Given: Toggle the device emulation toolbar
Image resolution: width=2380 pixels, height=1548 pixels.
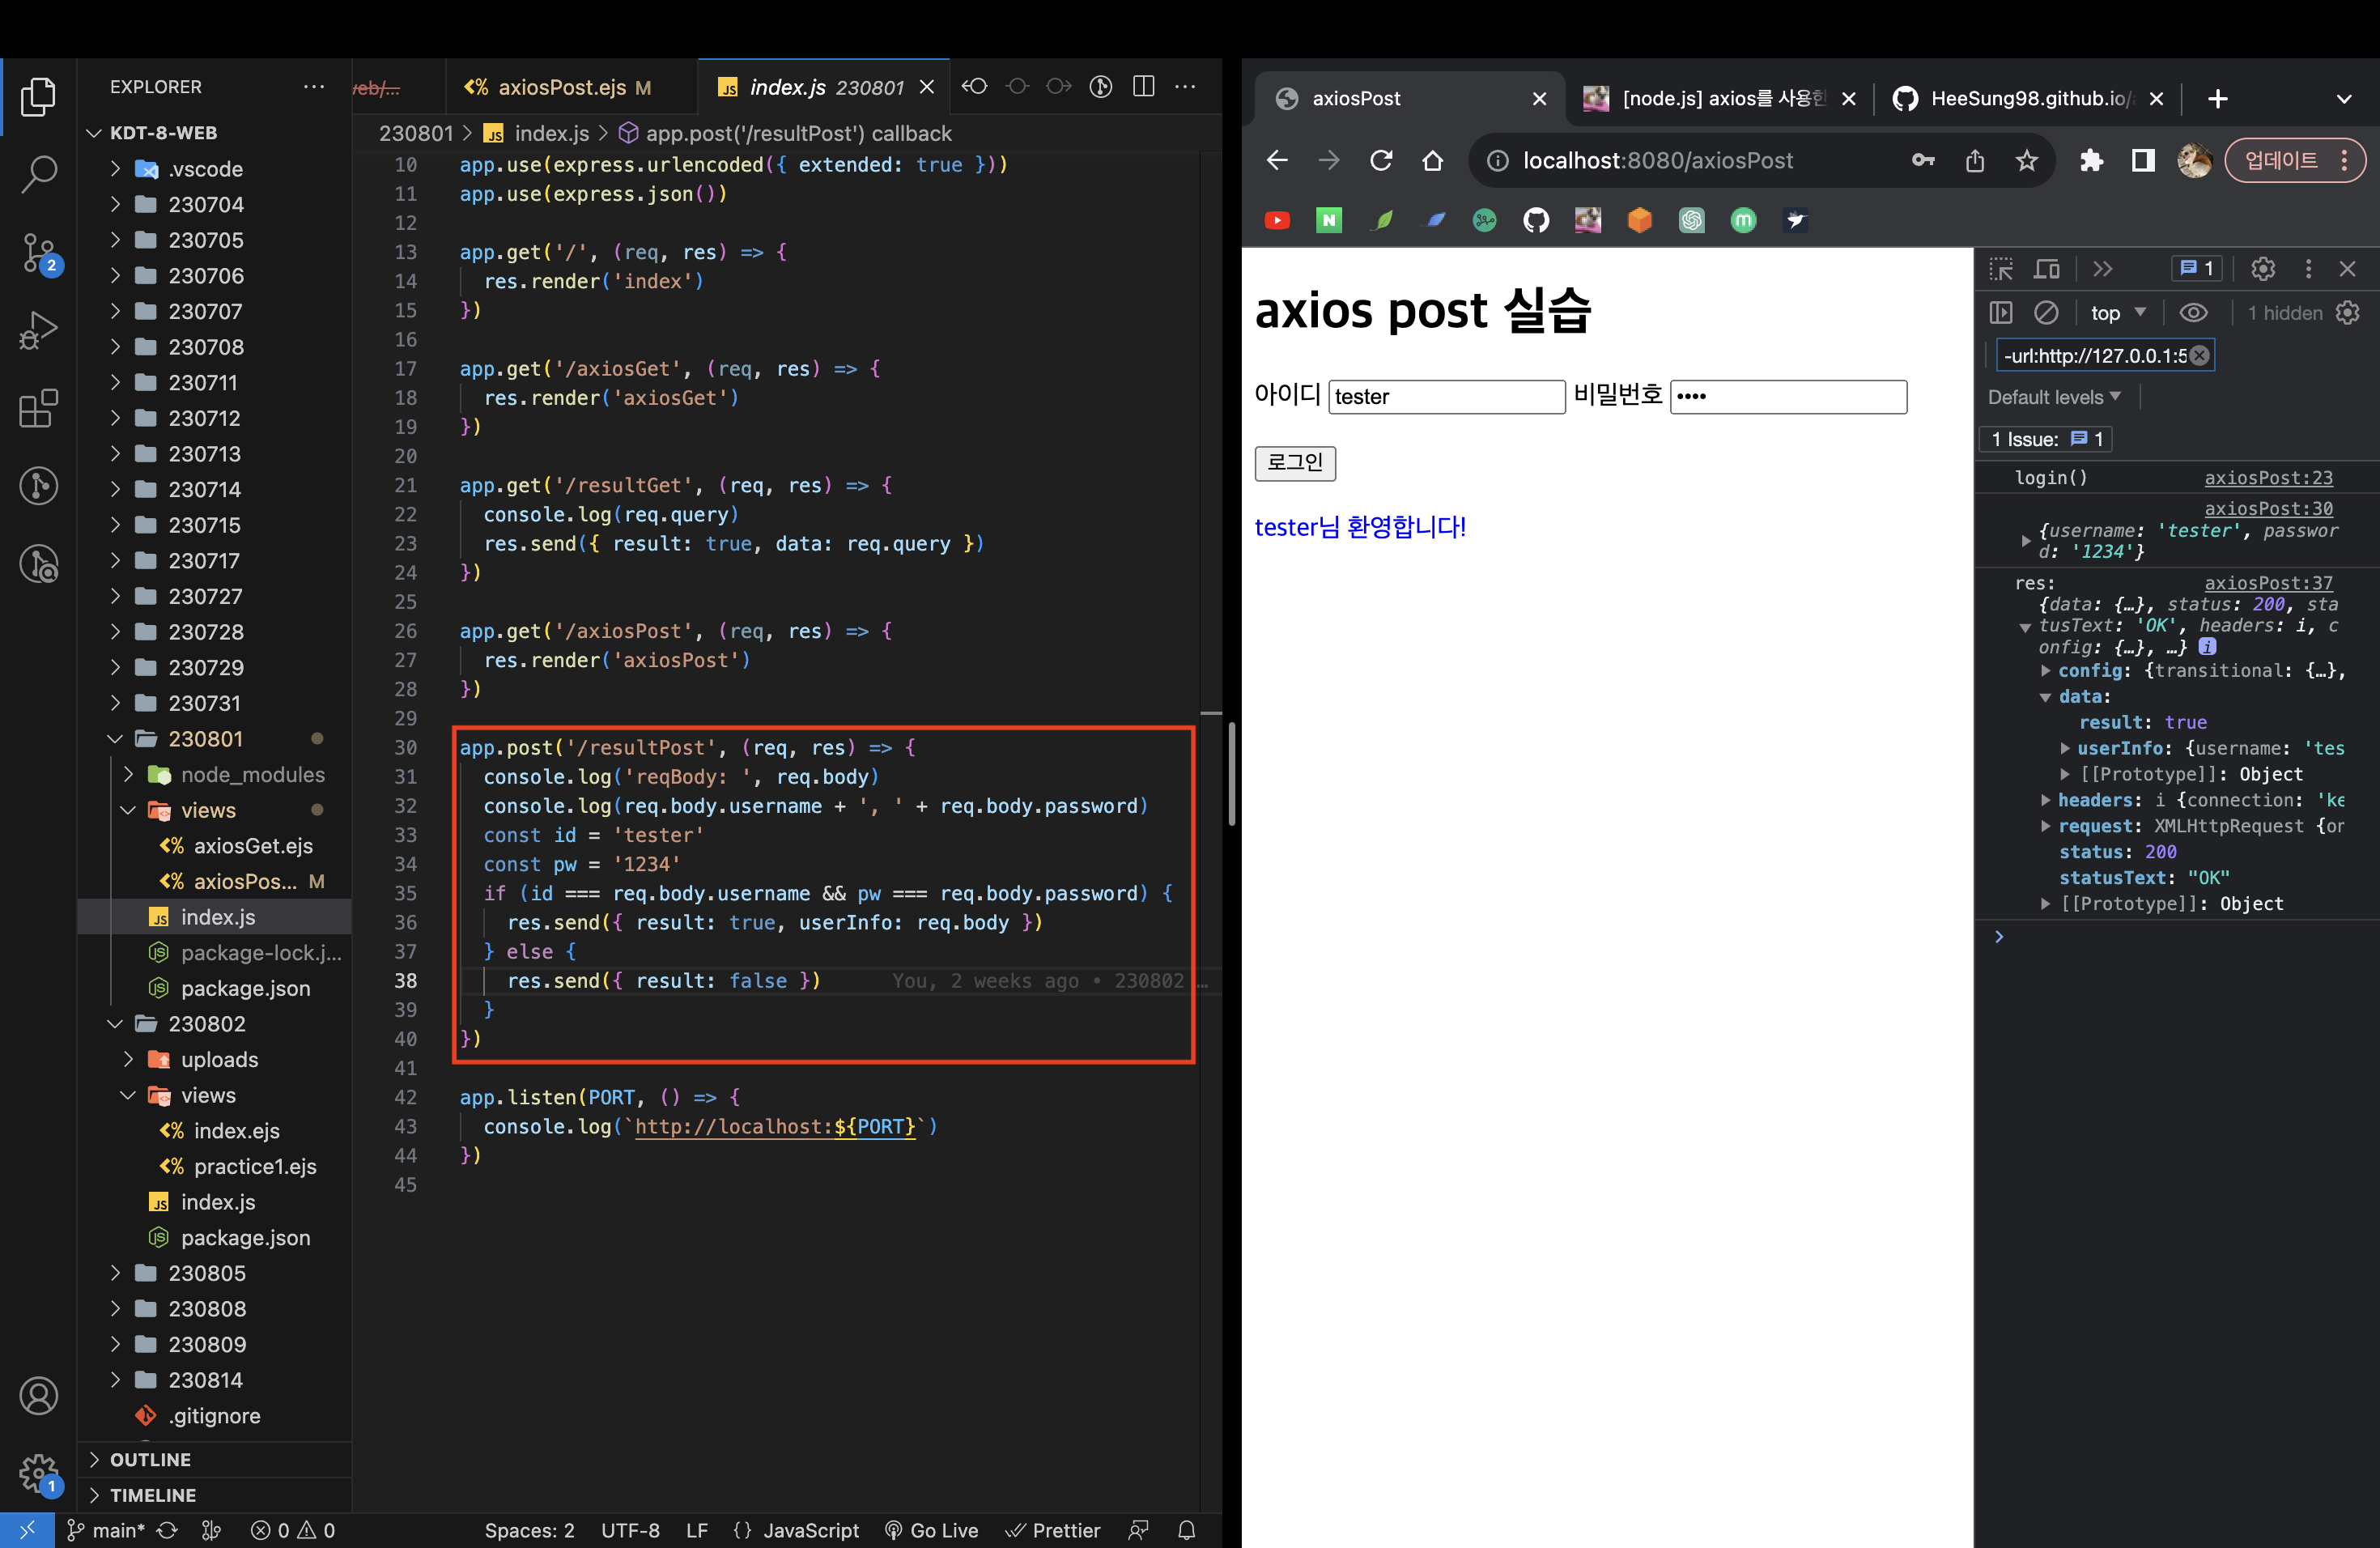Looking at the screenshot, I should tap(2047, 269).
